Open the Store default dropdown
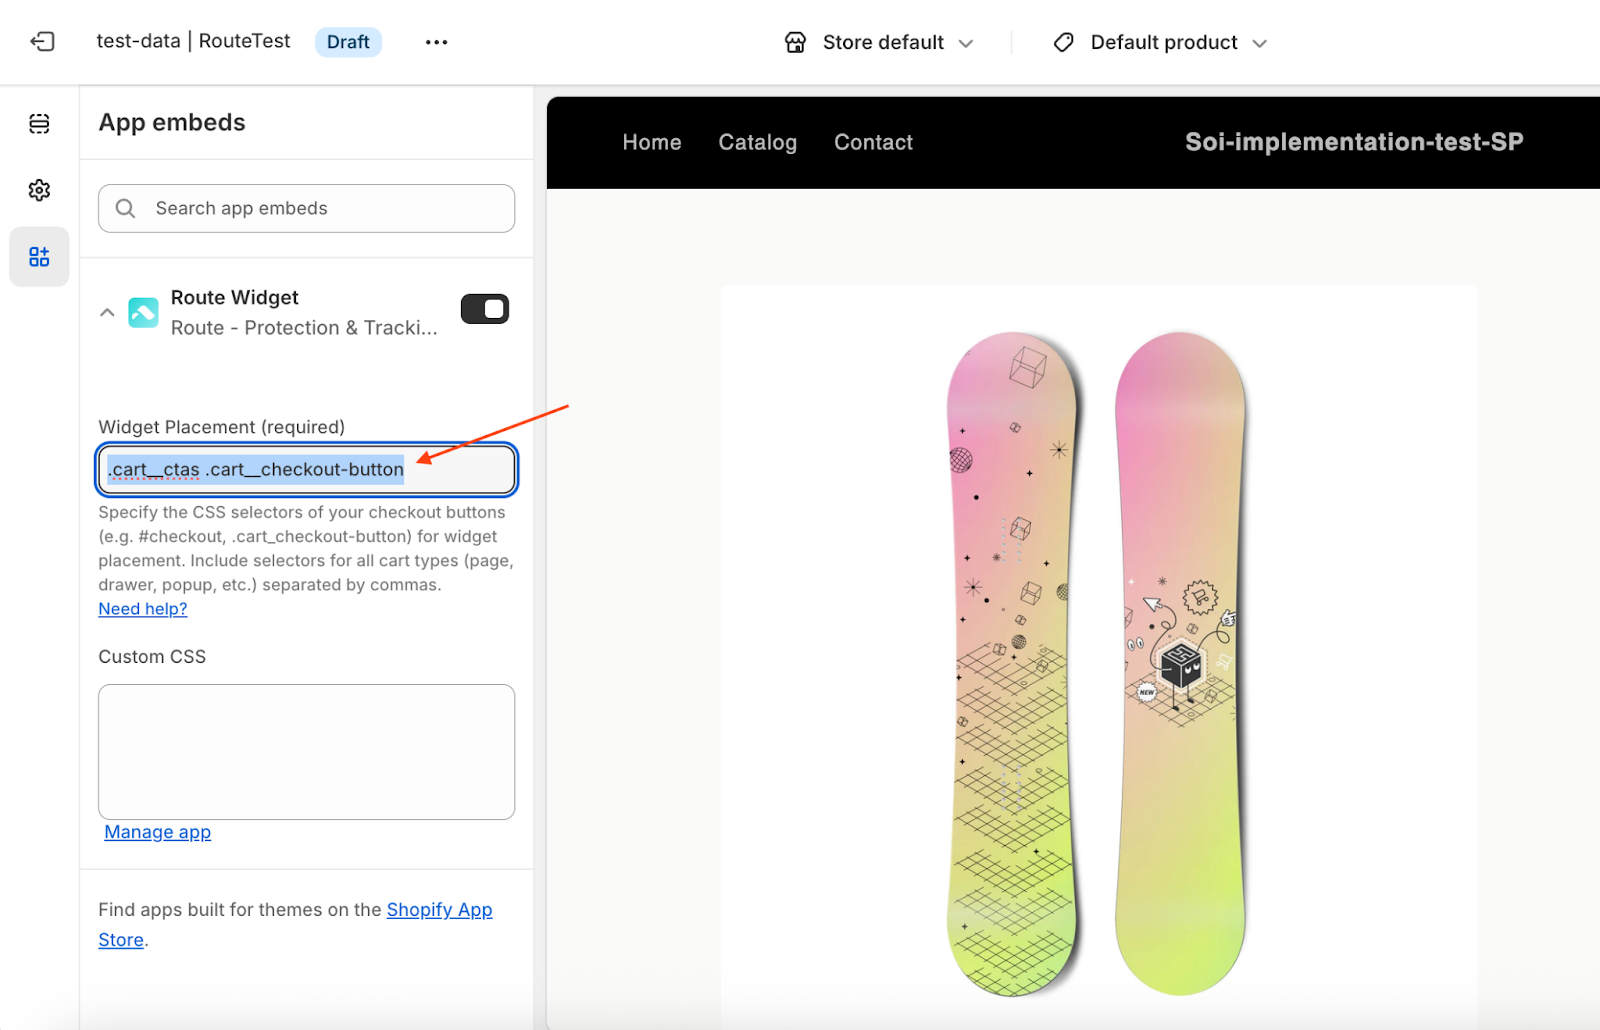 click(880, 42)
